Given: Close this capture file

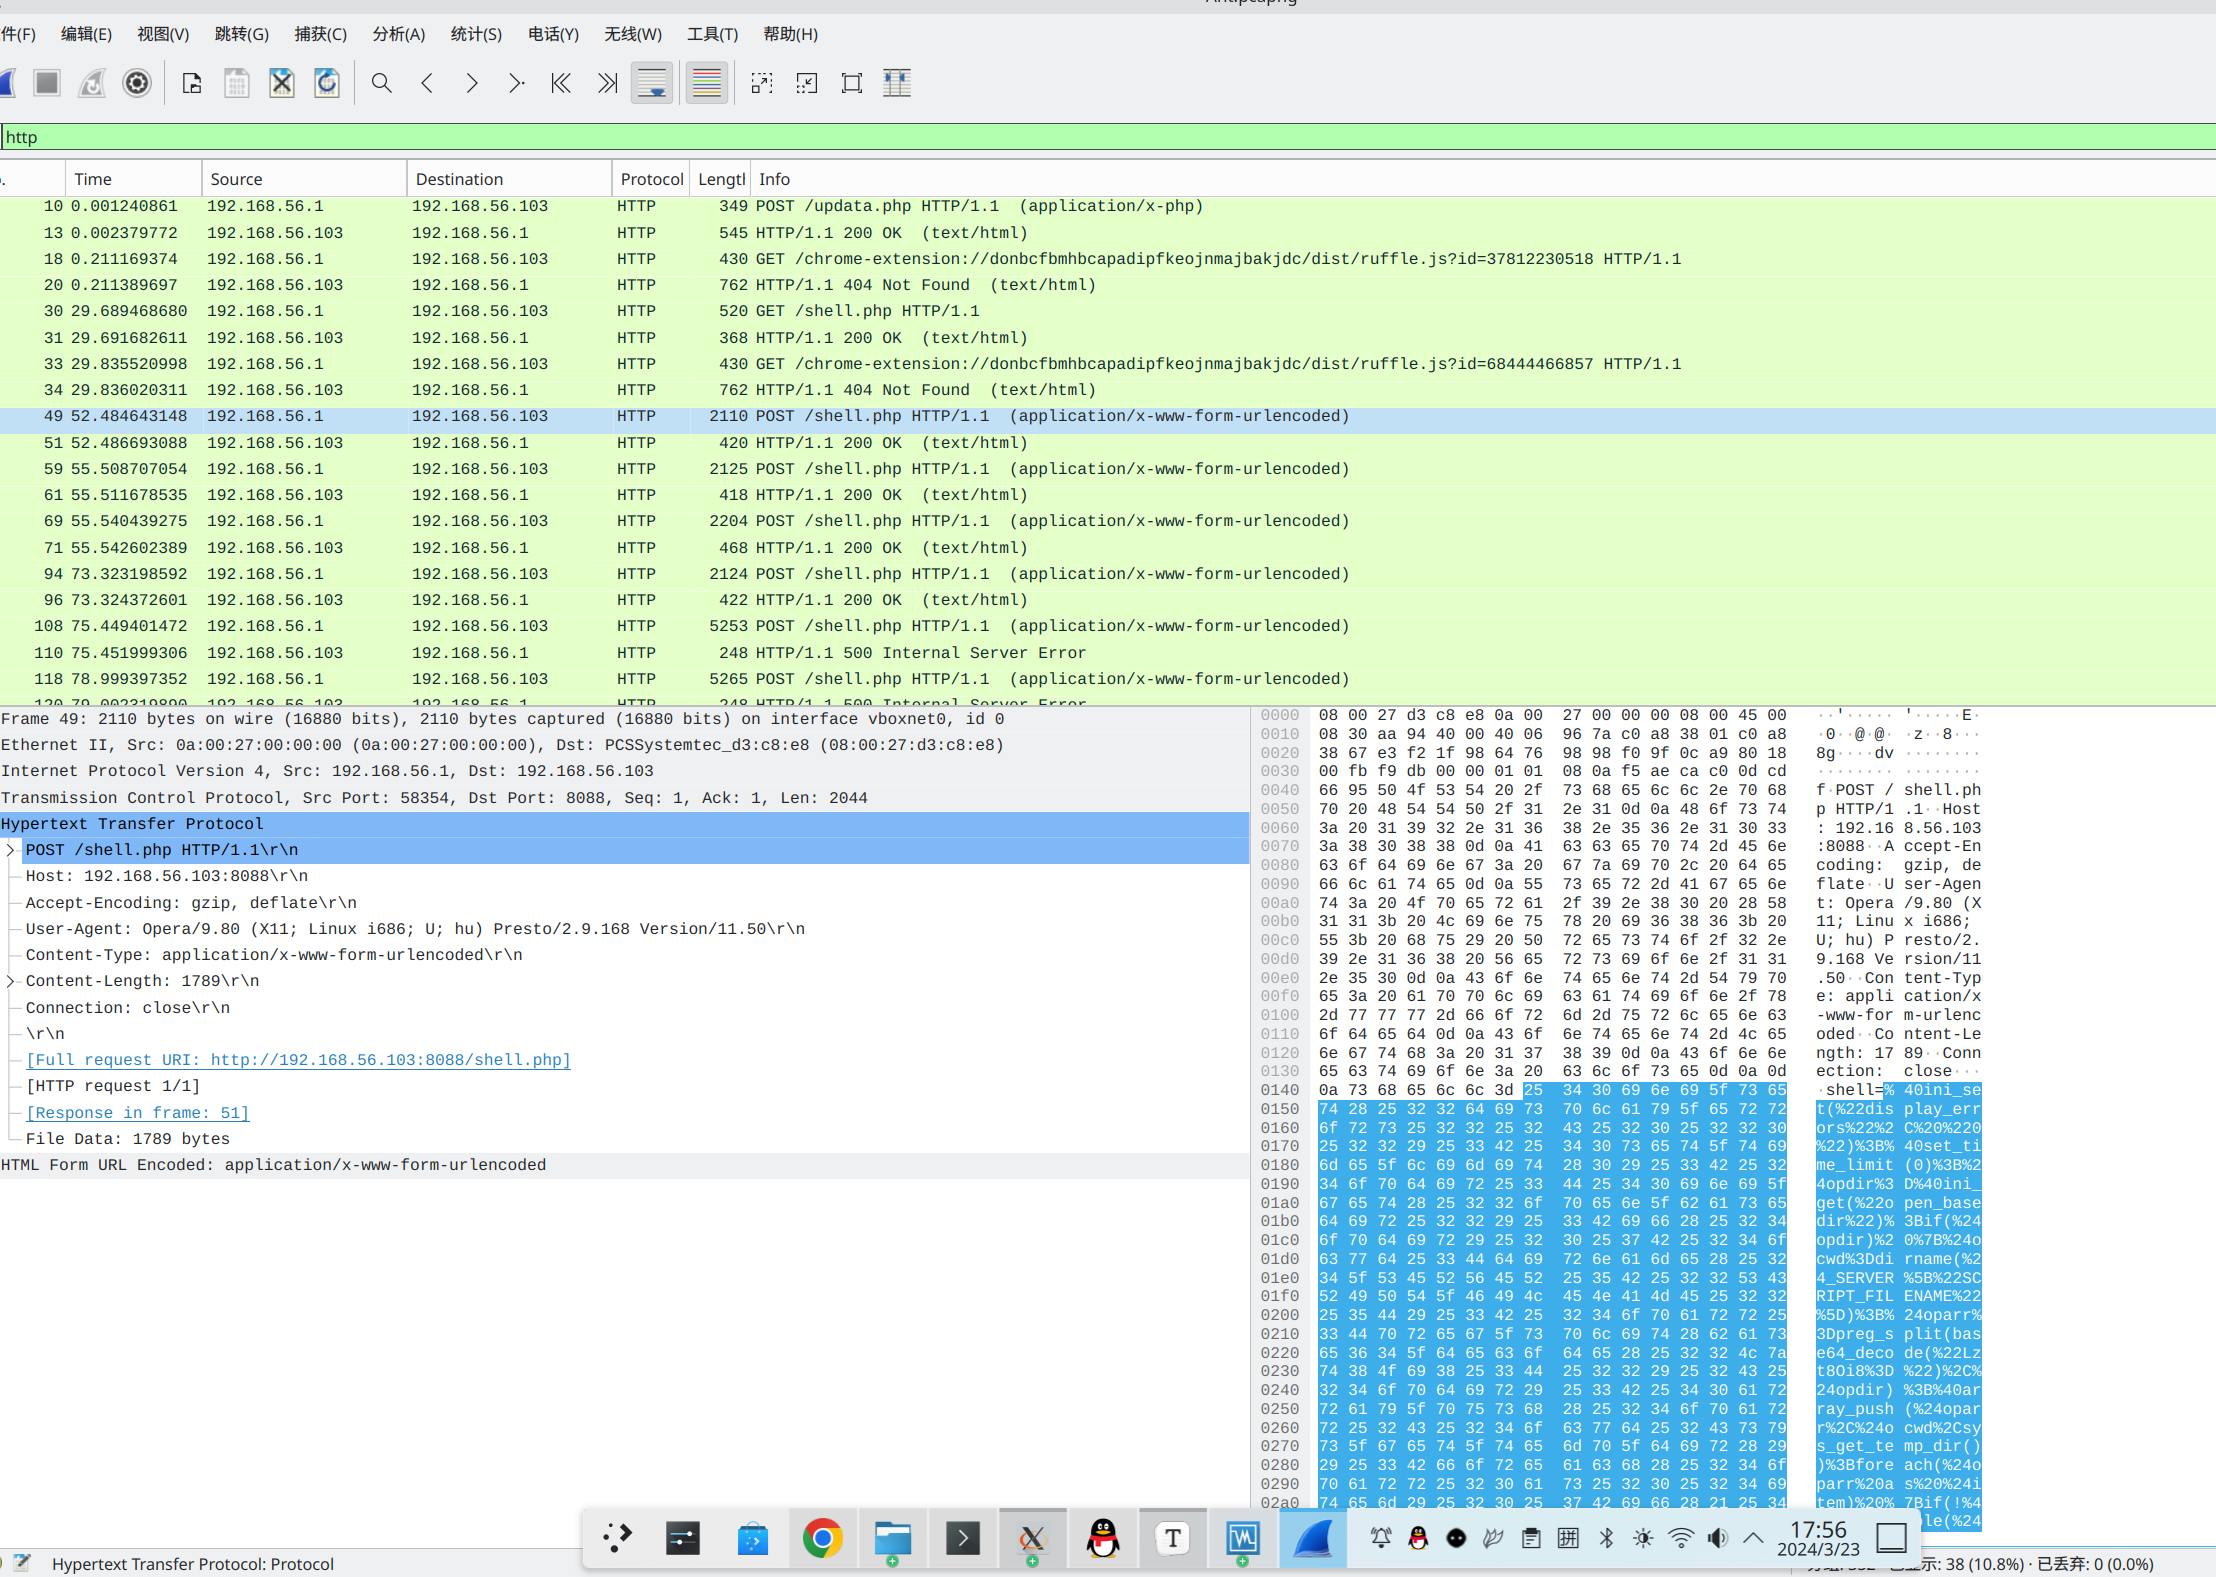Looking at the screenshot, I should 282,83.
